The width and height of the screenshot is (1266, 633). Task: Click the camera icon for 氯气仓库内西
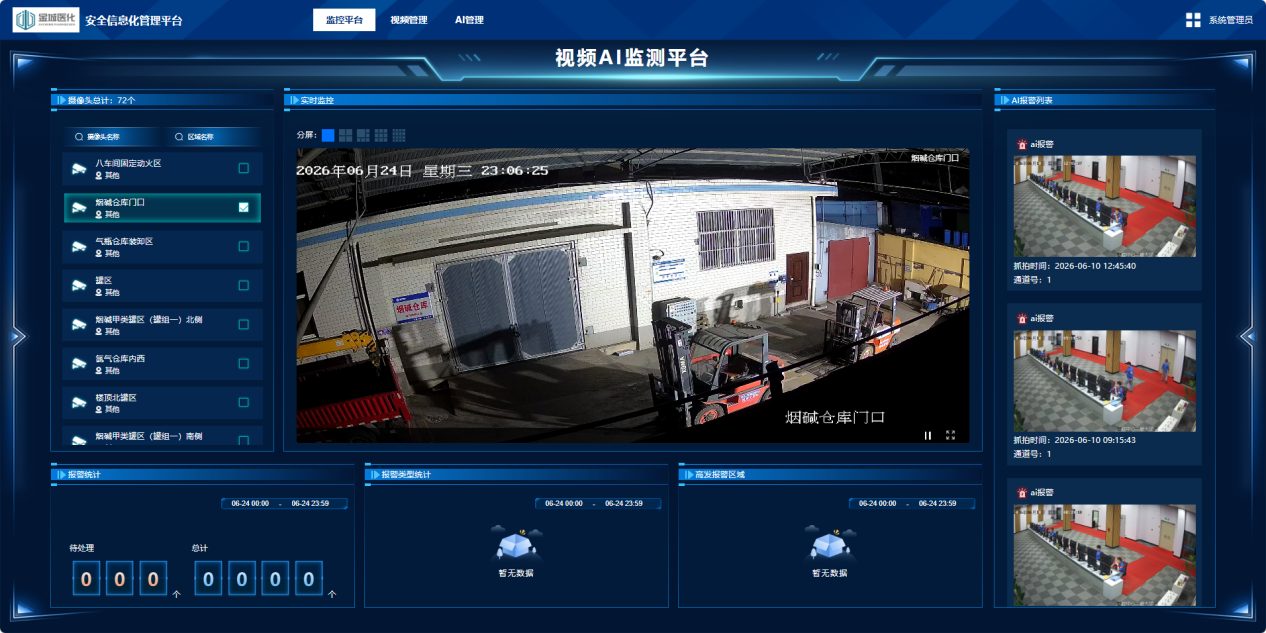(79, 363)
